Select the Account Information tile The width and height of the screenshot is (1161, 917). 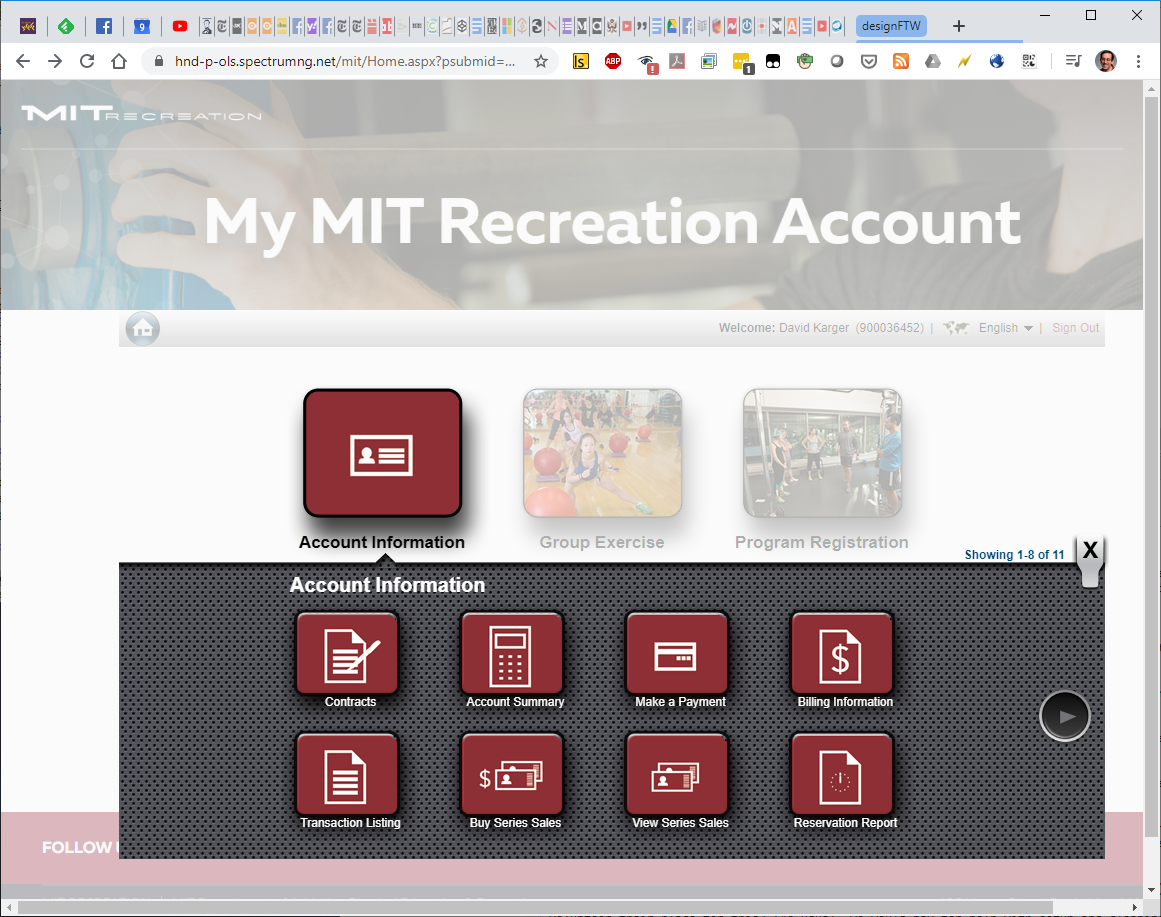tap(382, 453)
